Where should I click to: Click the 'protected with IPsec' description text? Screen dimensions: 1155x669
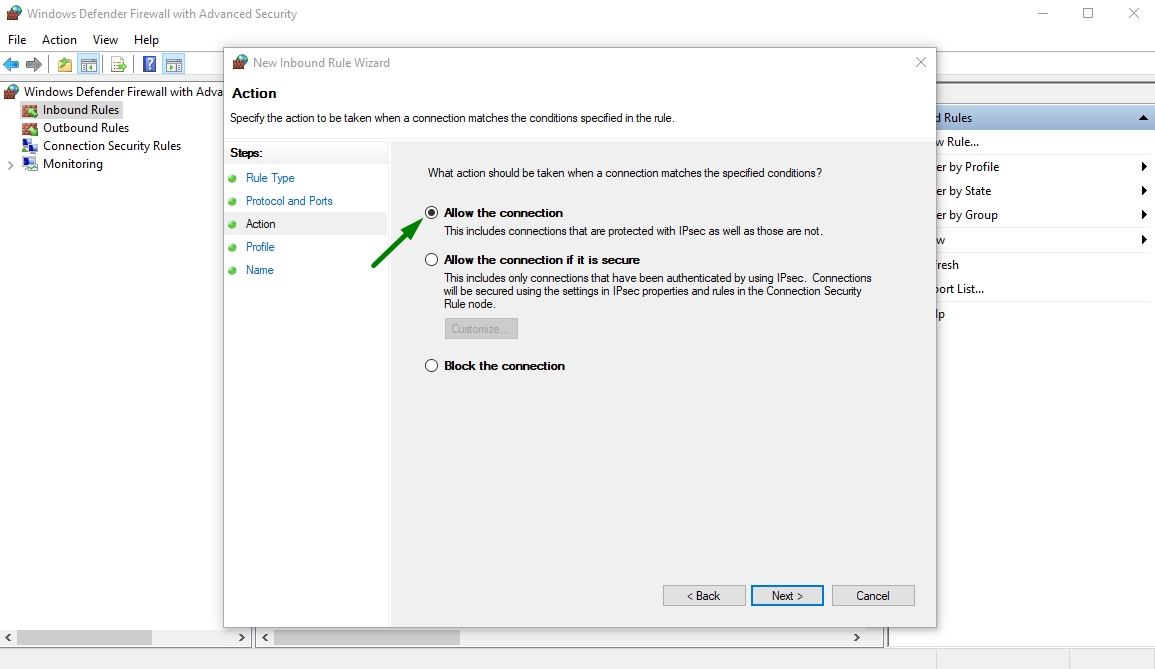(x=633, y=231)
